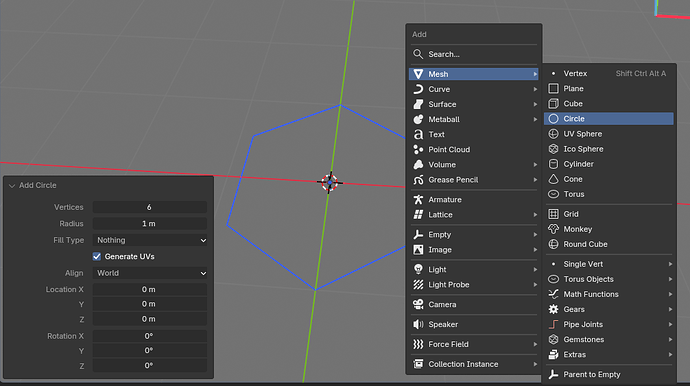Select Round Cube menu entry
690x386 pixels.
tap(609, 244)
